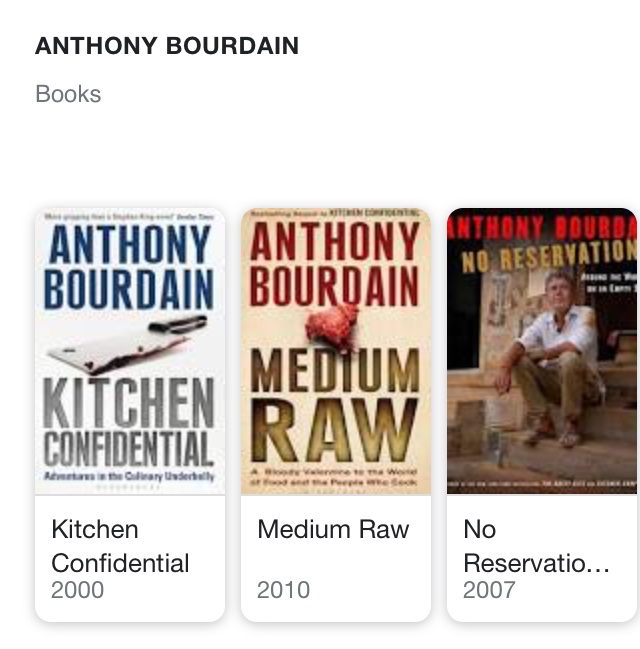Click the 2000 publication year label
This screenshot has height=649, width=640.
click(x=77, y=590)
